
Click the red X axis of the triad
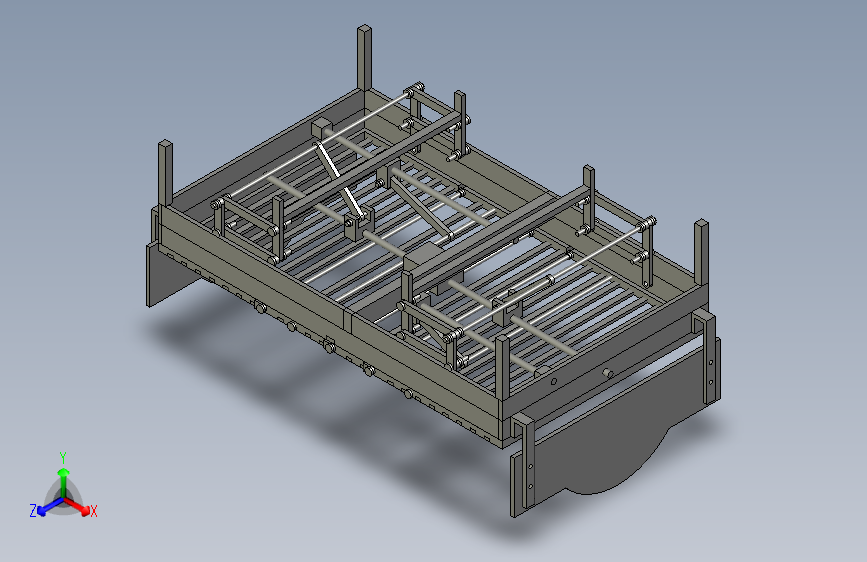77,506
